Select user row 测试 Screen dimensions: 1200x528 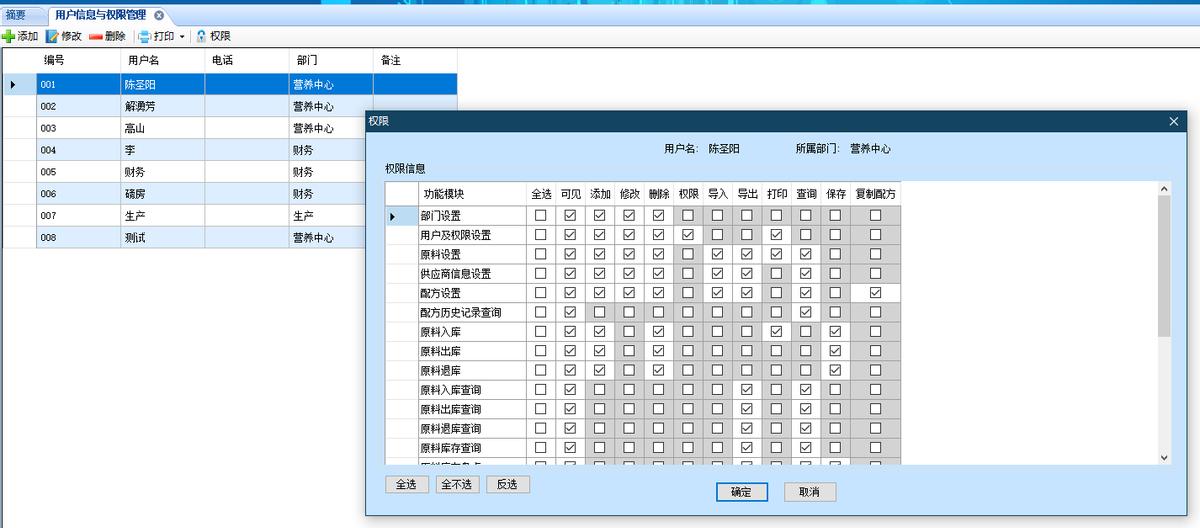point(185,238)
